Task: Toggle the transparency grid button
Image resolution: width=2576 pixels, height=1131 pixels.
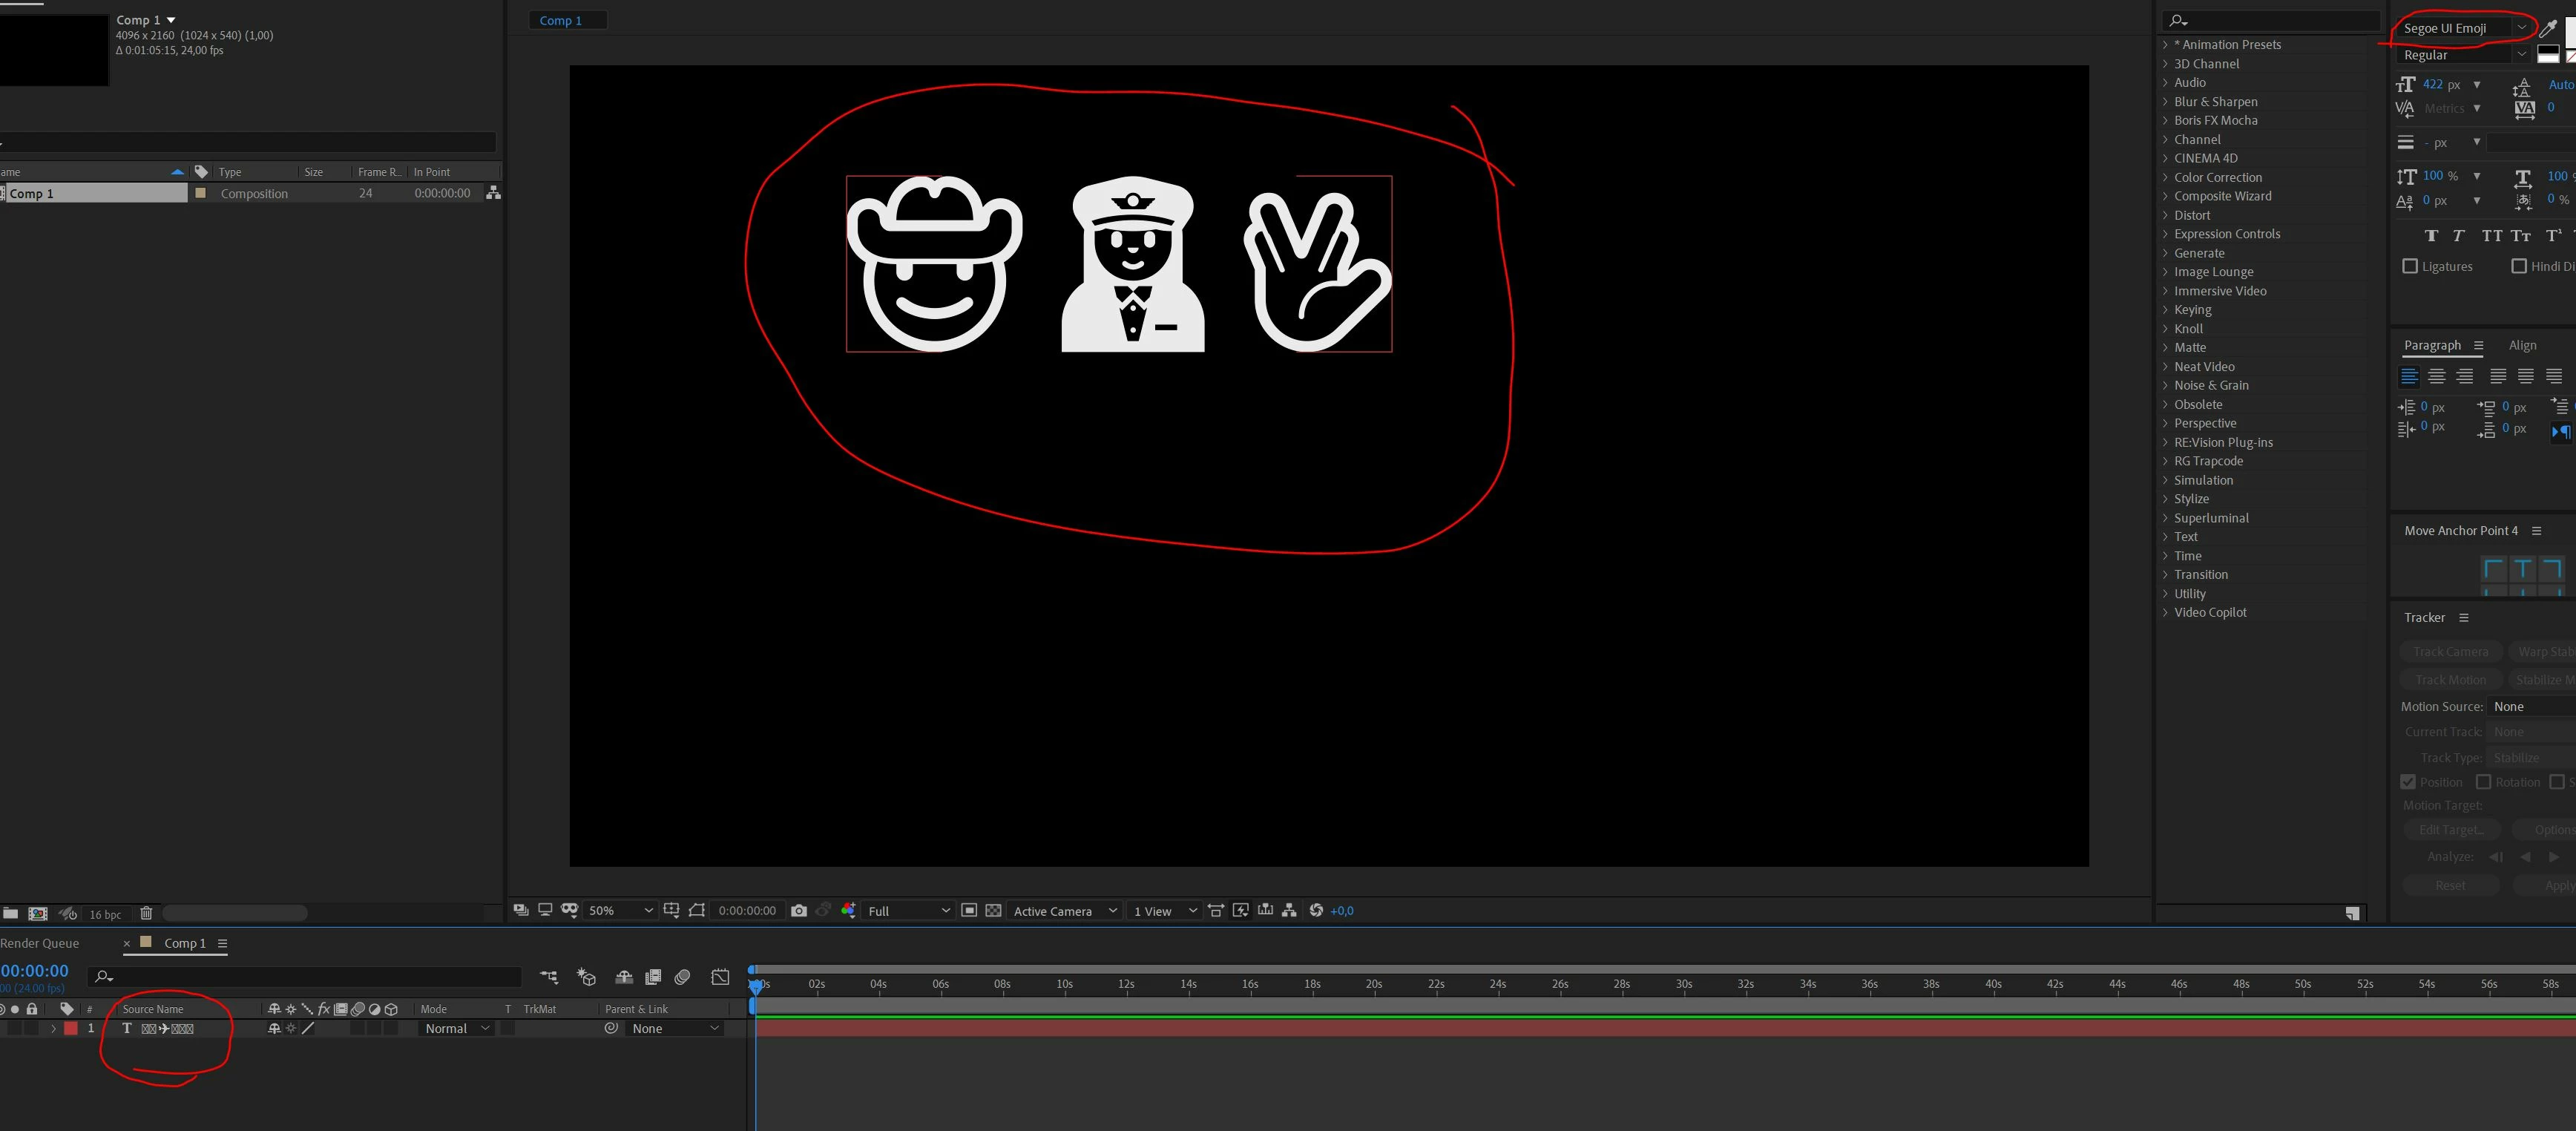Action: point(993,910)
